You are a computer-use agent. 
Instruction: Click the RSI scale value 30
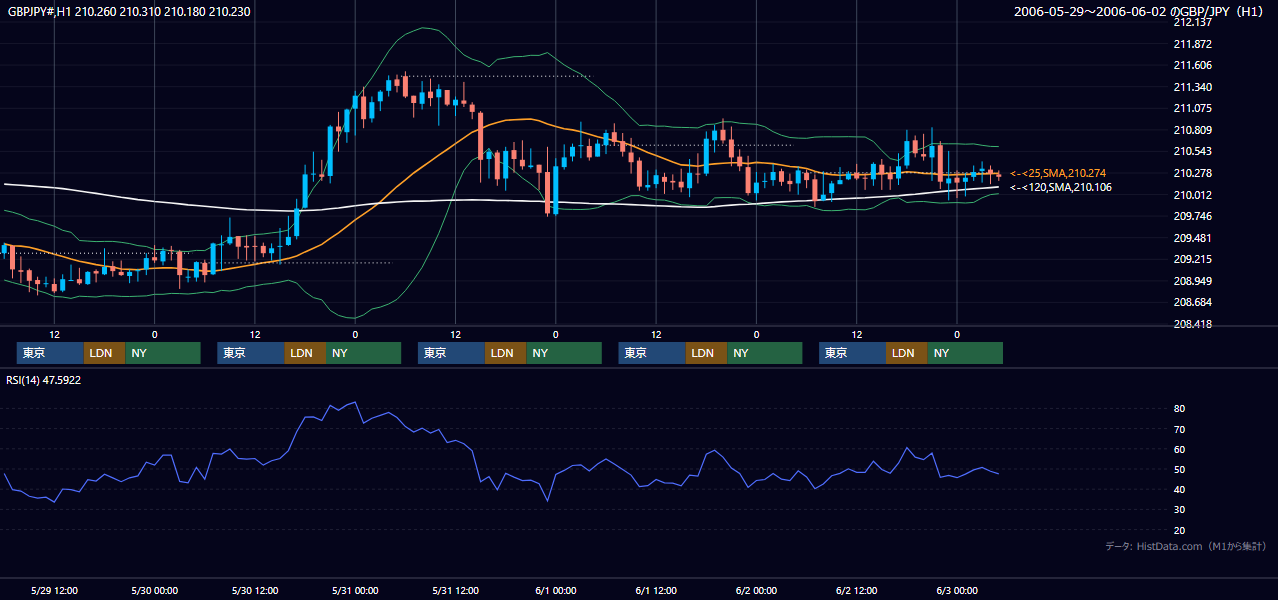pos(1180,510)
